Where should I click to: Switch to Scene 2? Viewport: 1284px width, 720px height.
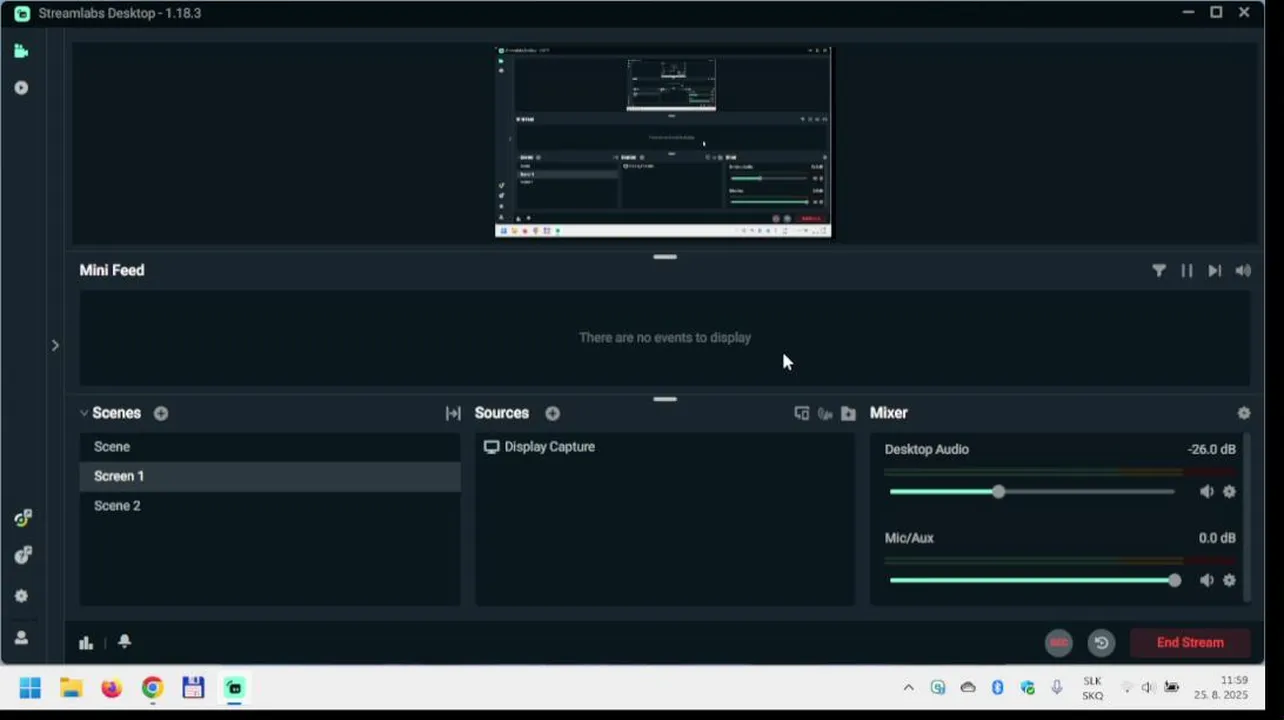(x=270, y=506)
